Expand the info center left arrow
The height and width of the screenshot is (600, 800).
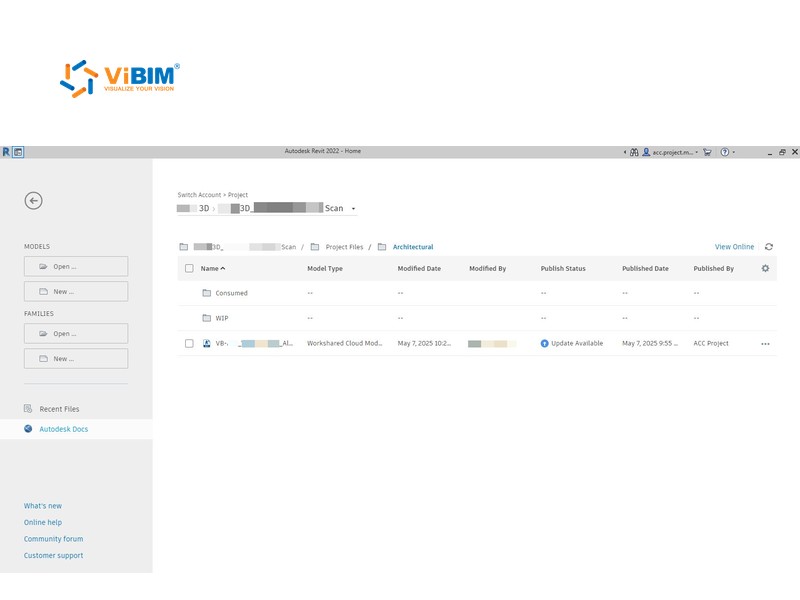pyautogui.click(x=625, y=152)
